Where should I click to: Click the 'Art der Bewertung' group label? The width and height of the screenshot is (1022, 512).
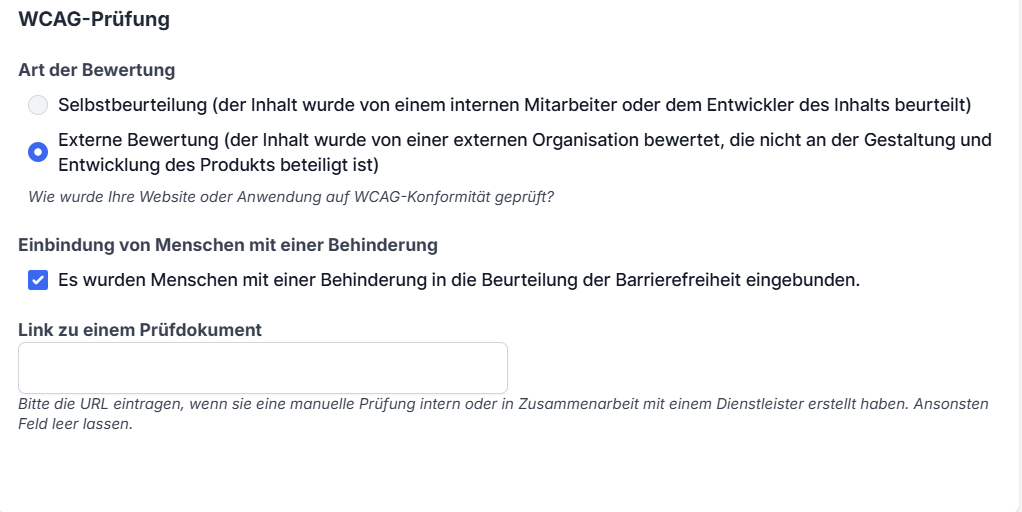(x=96, y=70)
